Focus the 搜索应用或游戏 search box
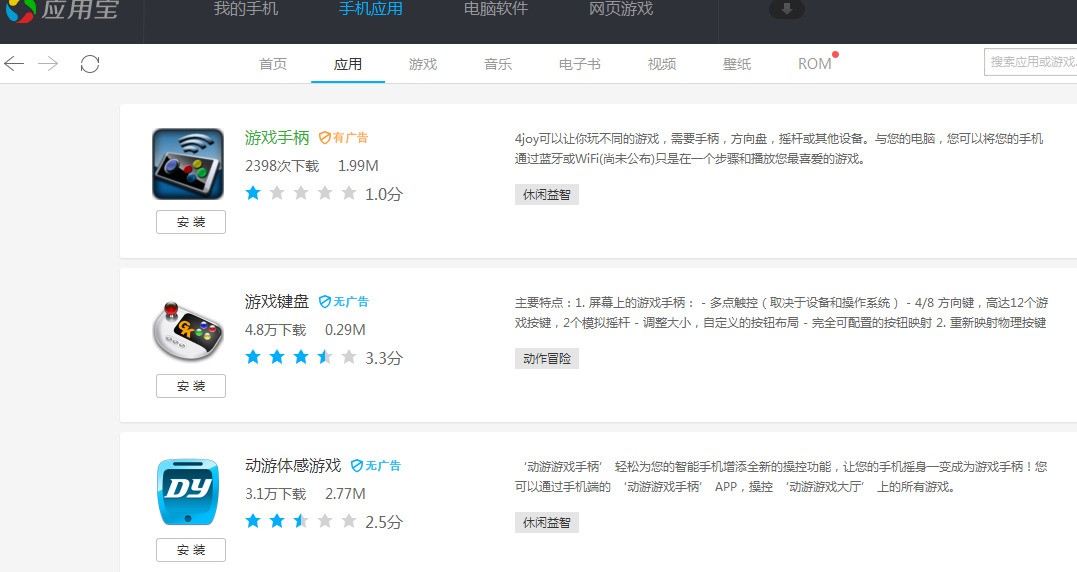 1030,62
